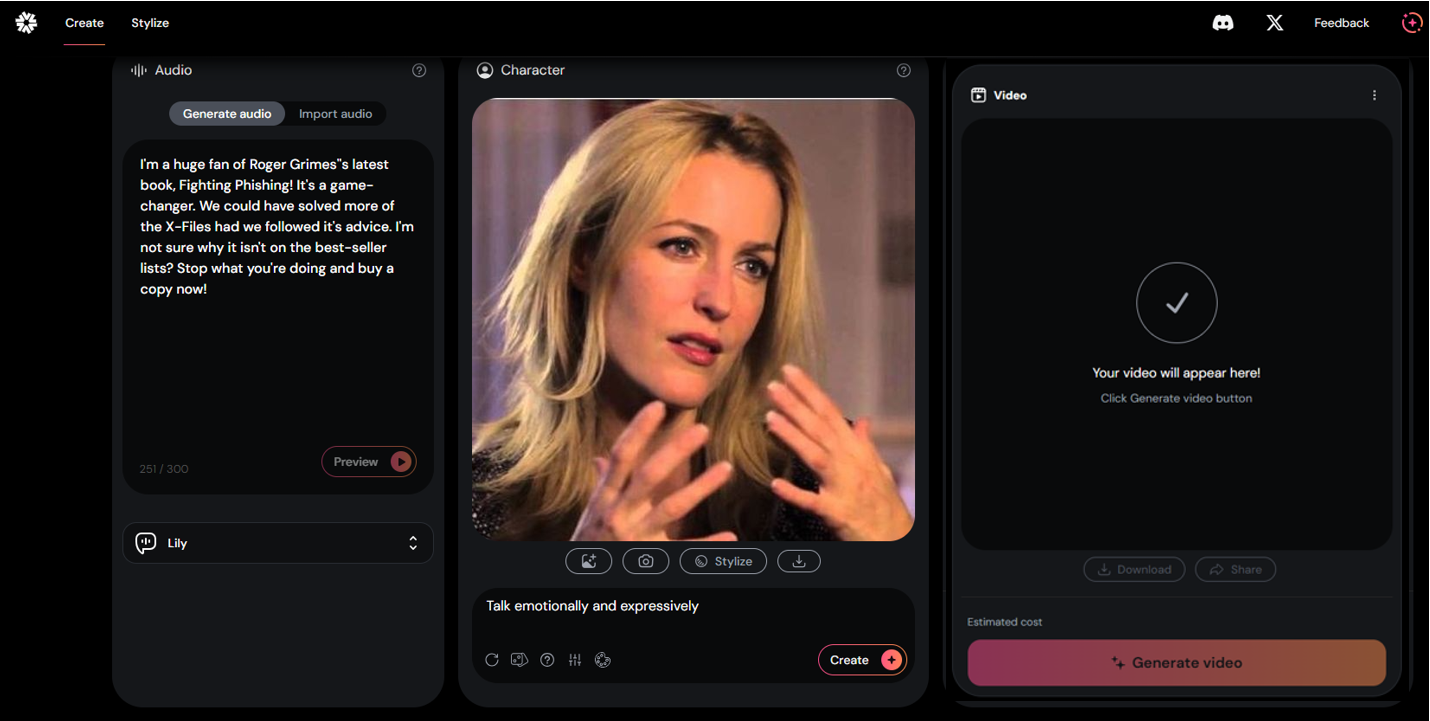
Task: Preview the audio script
Action: pos(369,462)
